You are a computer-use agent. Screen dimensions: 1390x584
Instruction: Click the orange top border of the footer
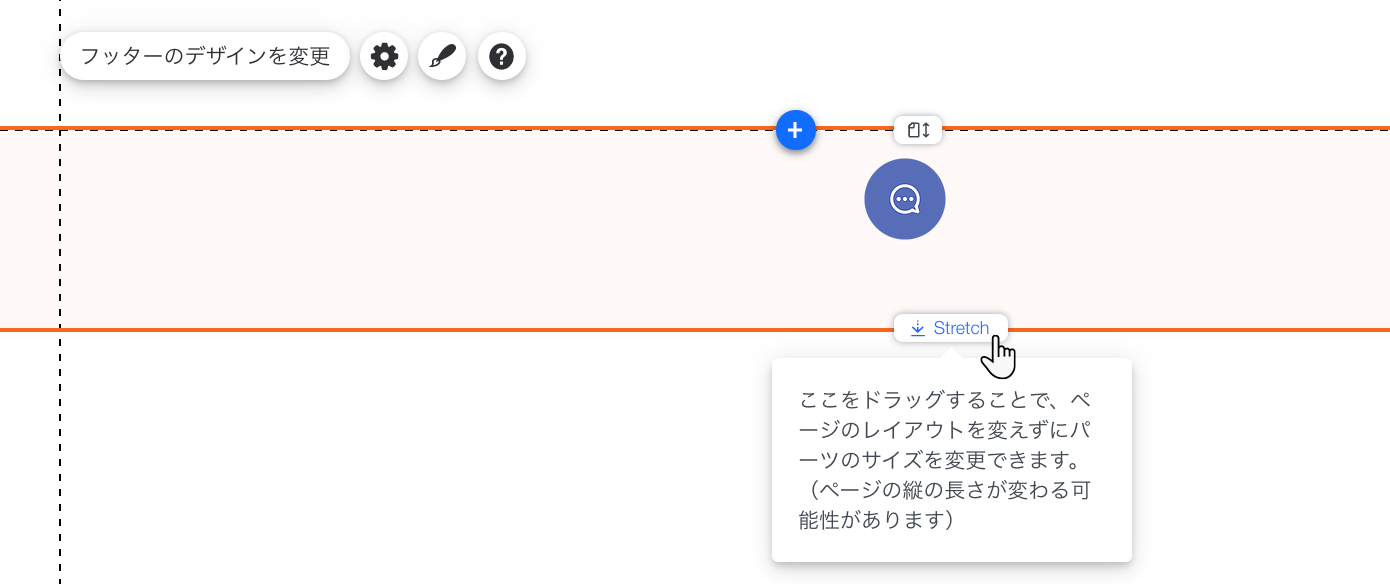click(400, 128)
